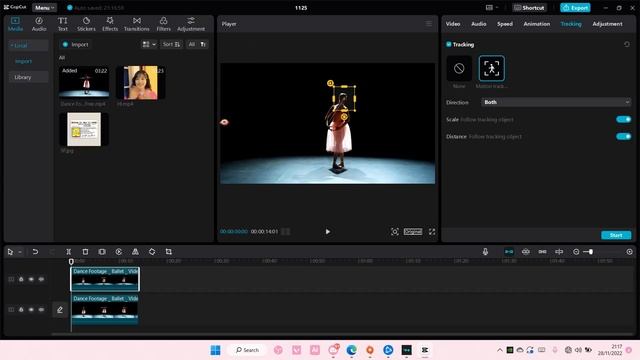Toggle main track magnet in timeline toolbar
Image resolution: width=640 pixels, height=360 pixels.
(x=509, y=252)
